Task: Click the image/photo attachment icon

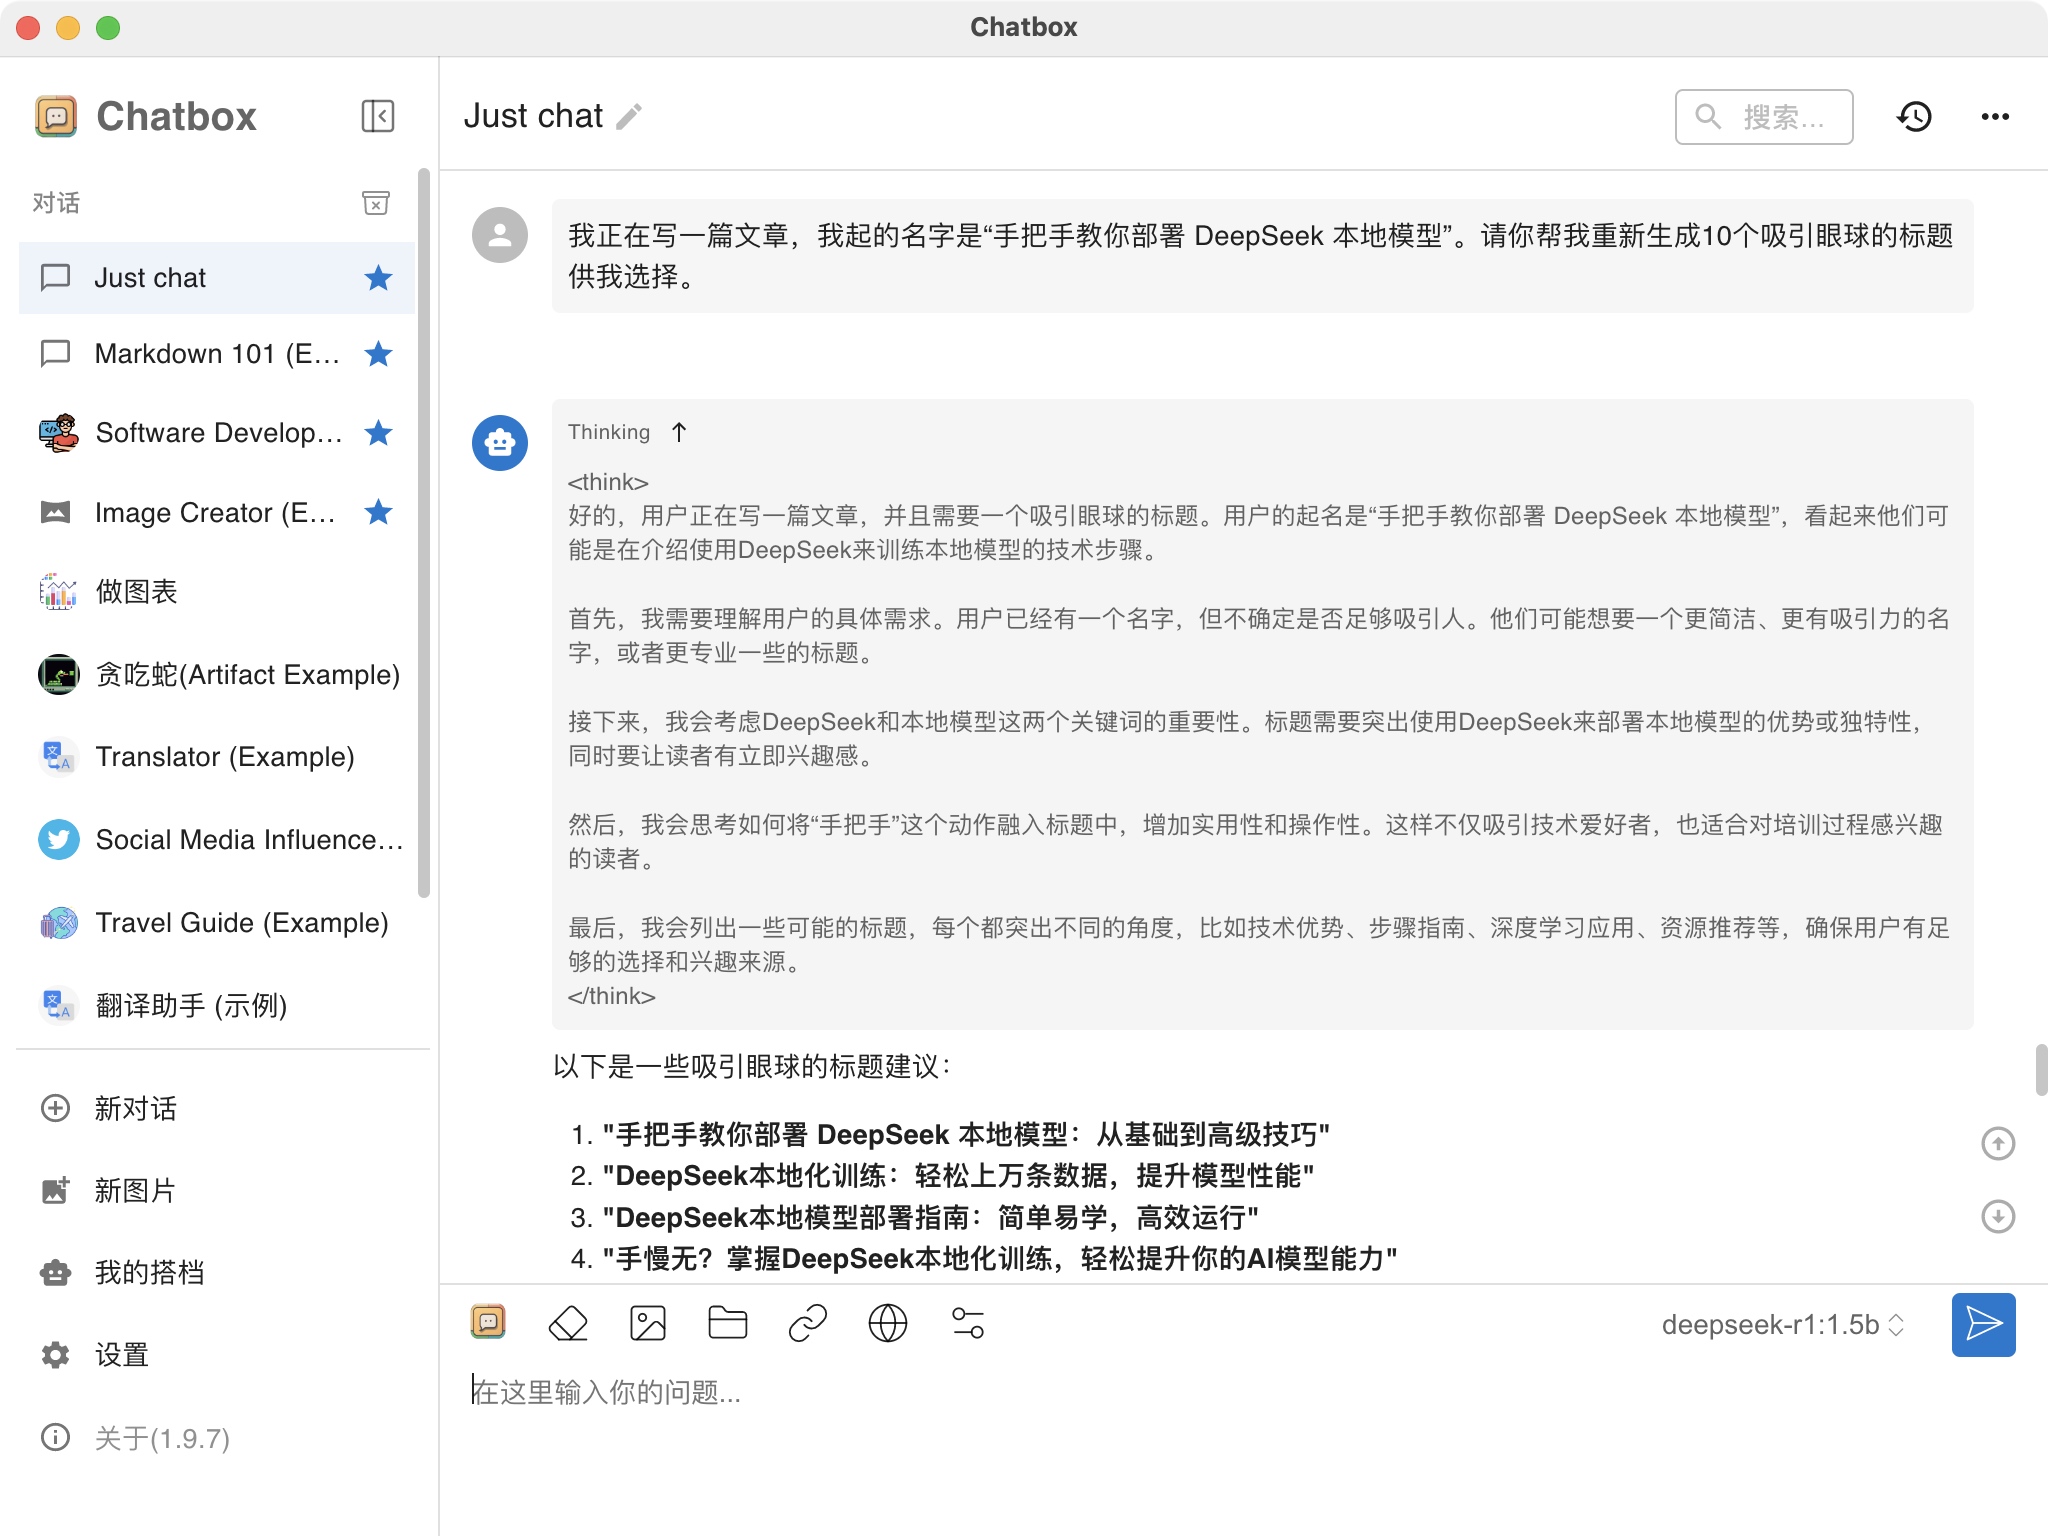Action: coord(647,1323)
